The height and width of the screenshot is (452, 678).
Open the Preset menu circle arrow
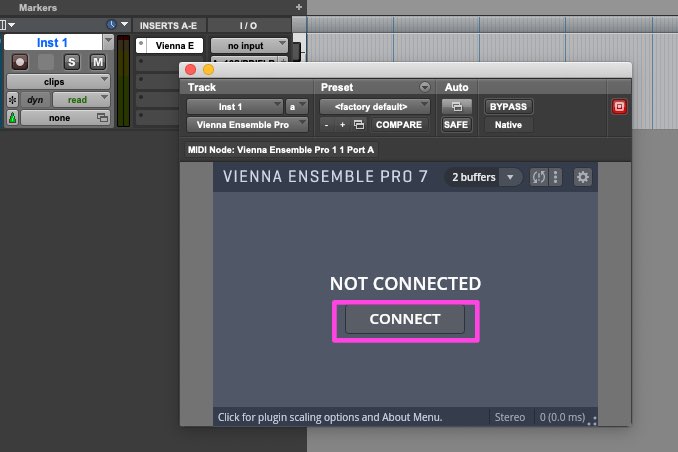click(425, 87)
